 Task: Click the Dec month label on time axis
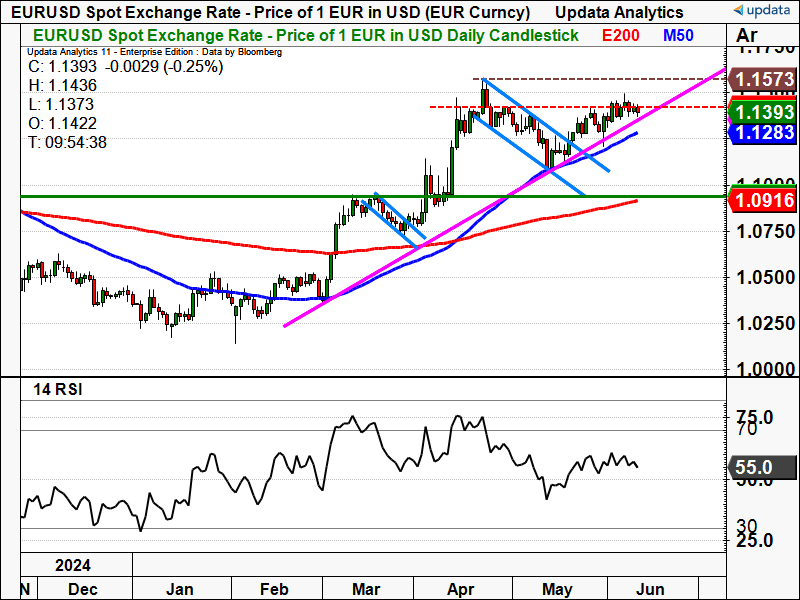[82, 589]
